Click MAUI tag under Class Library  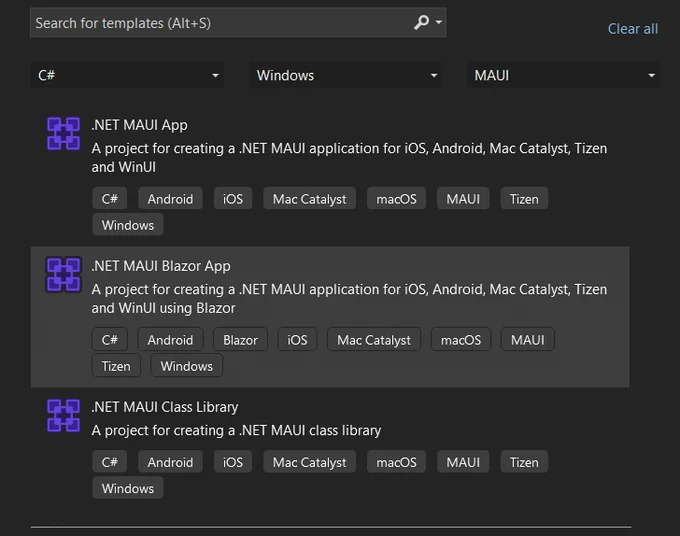[463, 462]
